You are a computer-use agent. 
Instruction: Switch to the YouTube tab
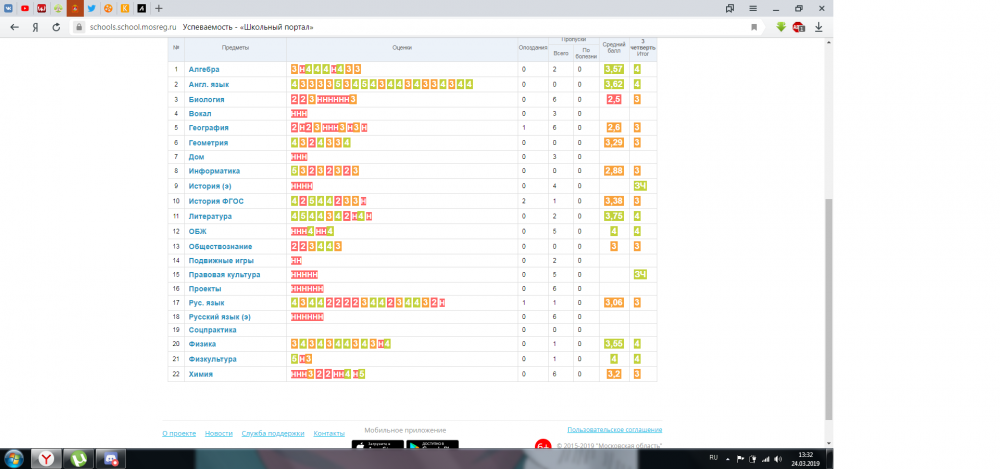click(24, 8)
